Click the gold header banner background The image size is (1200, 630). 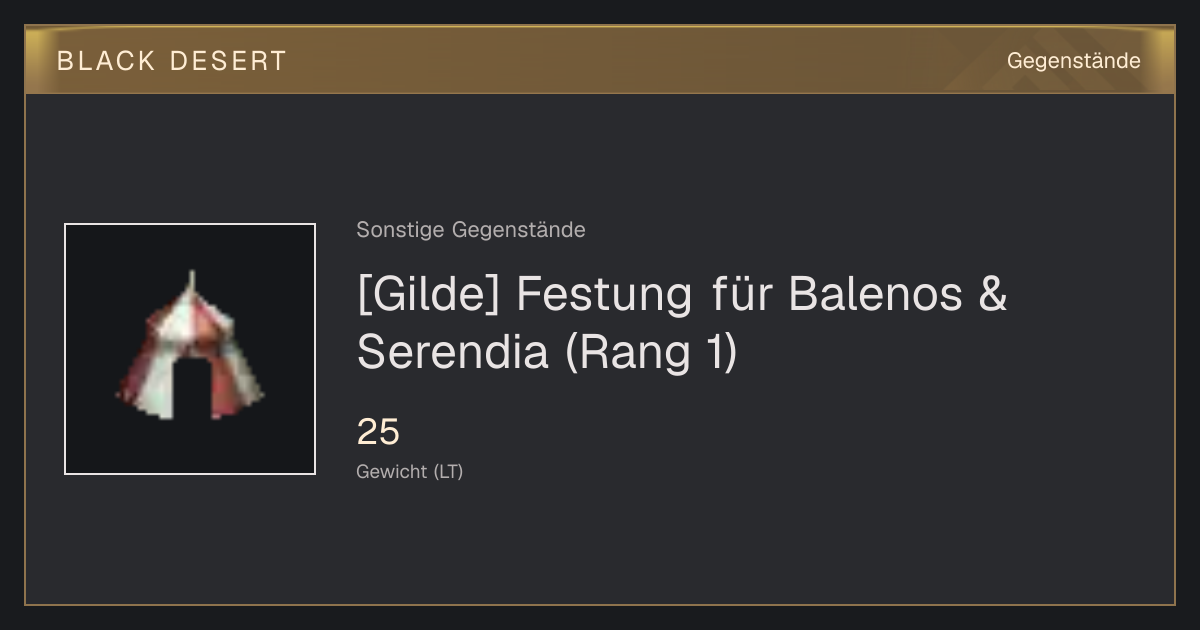600,60
